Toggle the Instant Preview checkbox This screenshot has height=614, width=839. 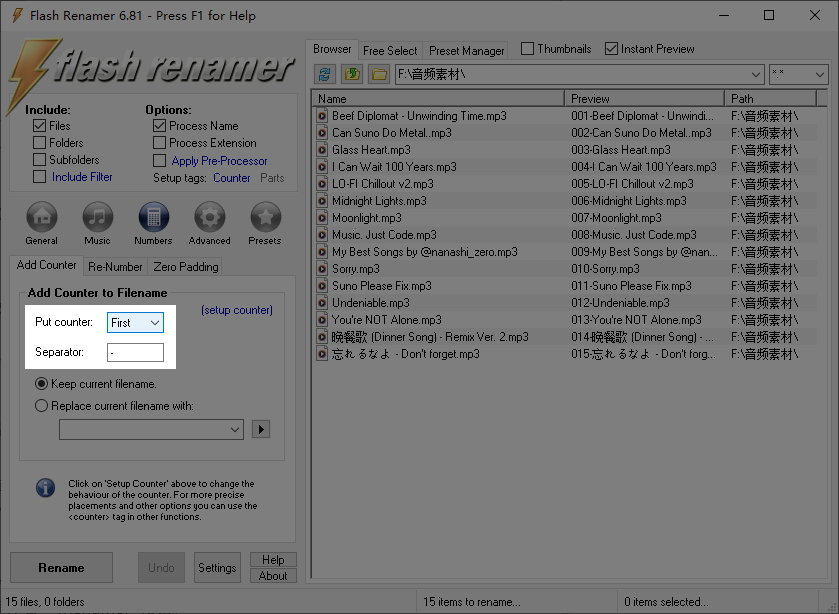pos(611,49)
